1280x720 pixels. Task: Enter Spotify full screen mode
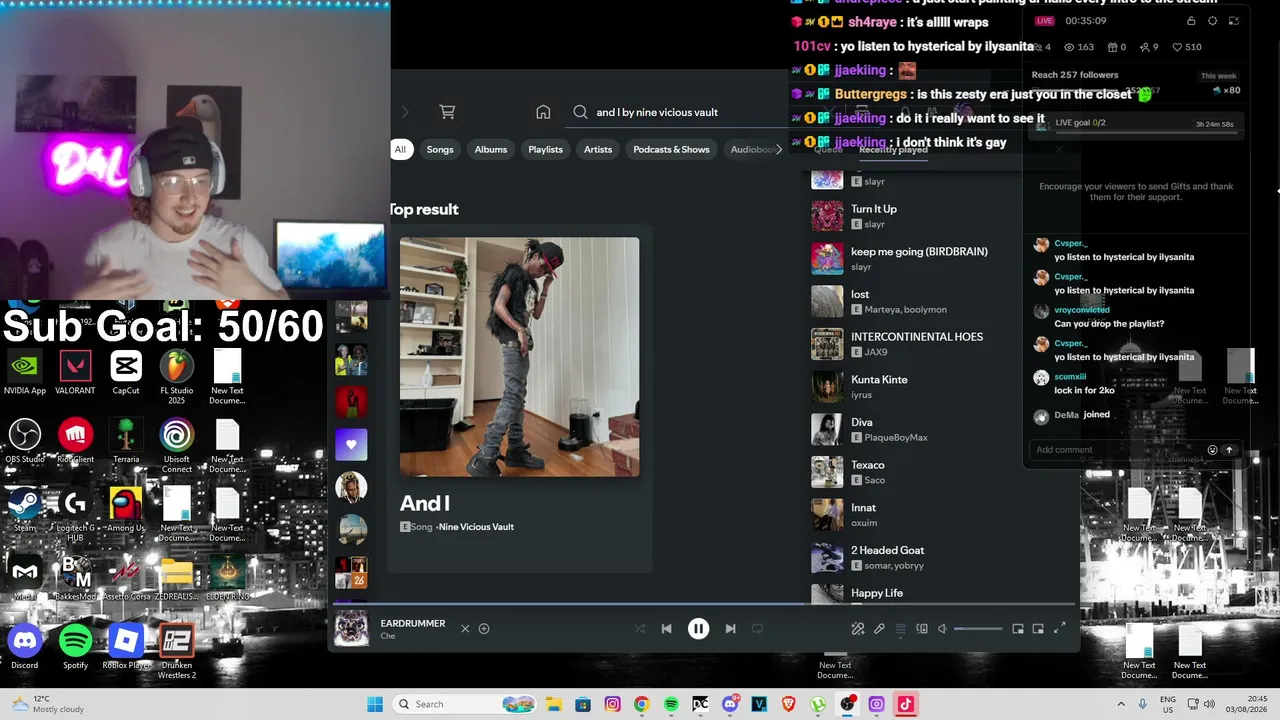1060,629
